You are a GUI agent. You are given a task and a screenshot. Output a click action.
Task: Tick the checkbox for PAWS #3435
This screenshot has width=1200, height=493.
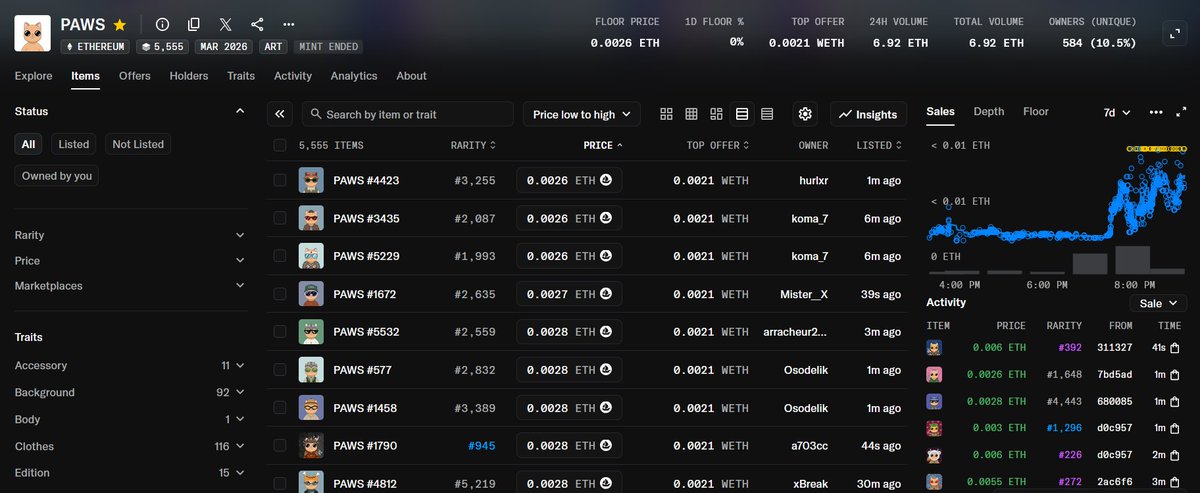(x=280, y=219)
